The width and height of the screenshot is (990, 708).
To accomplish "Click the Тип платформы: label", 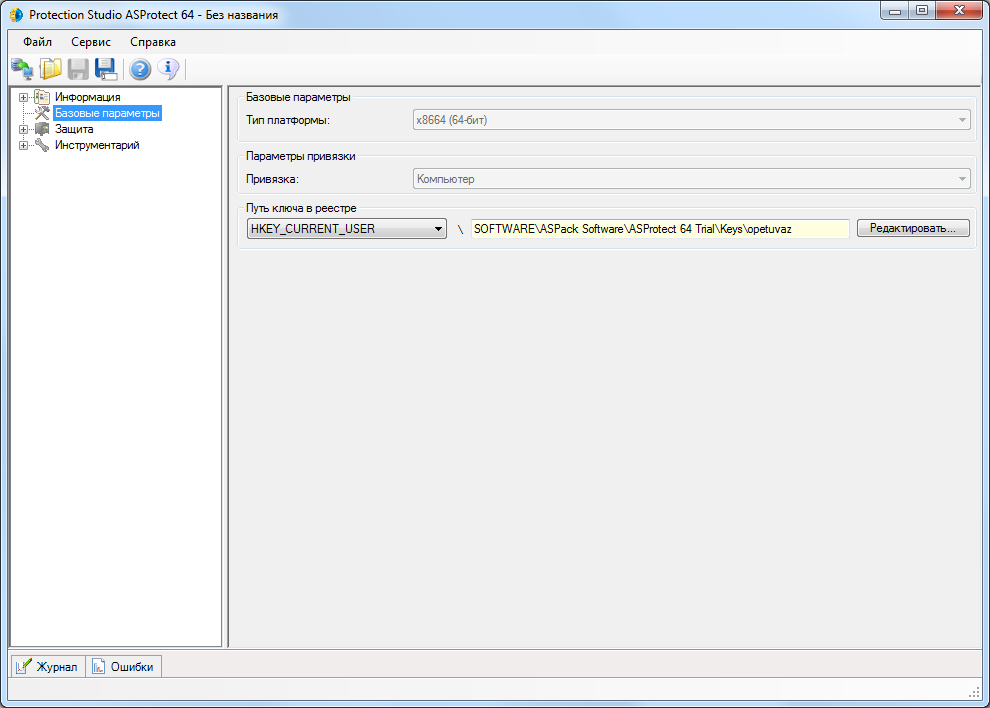I will [288, 120].
